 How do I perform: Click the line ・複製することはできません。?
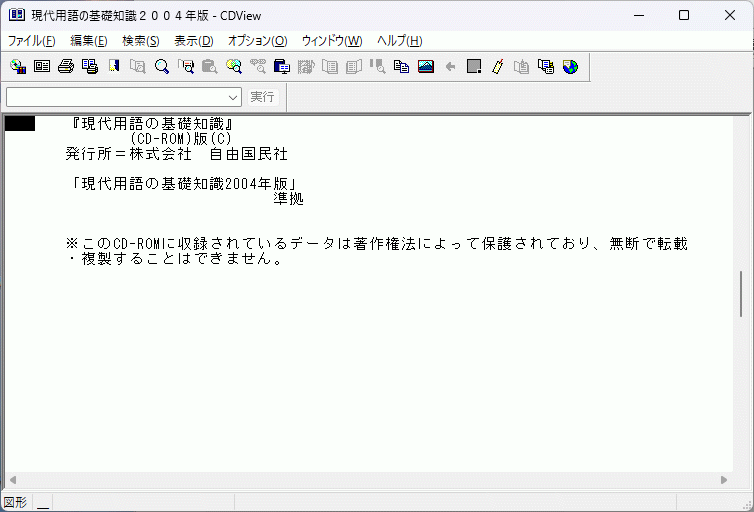click(x=175, y=258)
